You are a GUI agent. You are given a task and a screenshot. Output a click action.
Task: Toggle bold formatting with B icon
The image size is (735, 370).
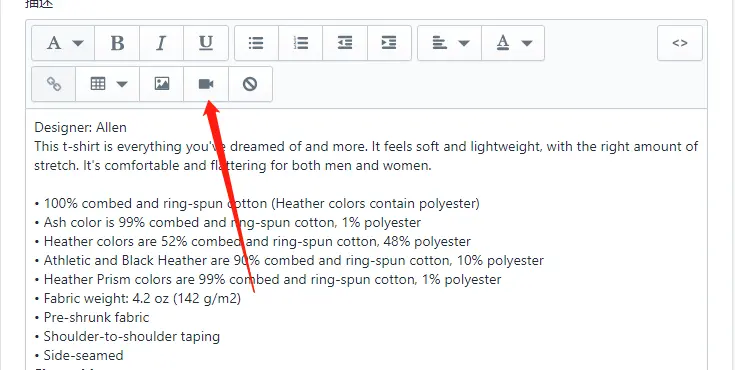[x=117, y=43]
